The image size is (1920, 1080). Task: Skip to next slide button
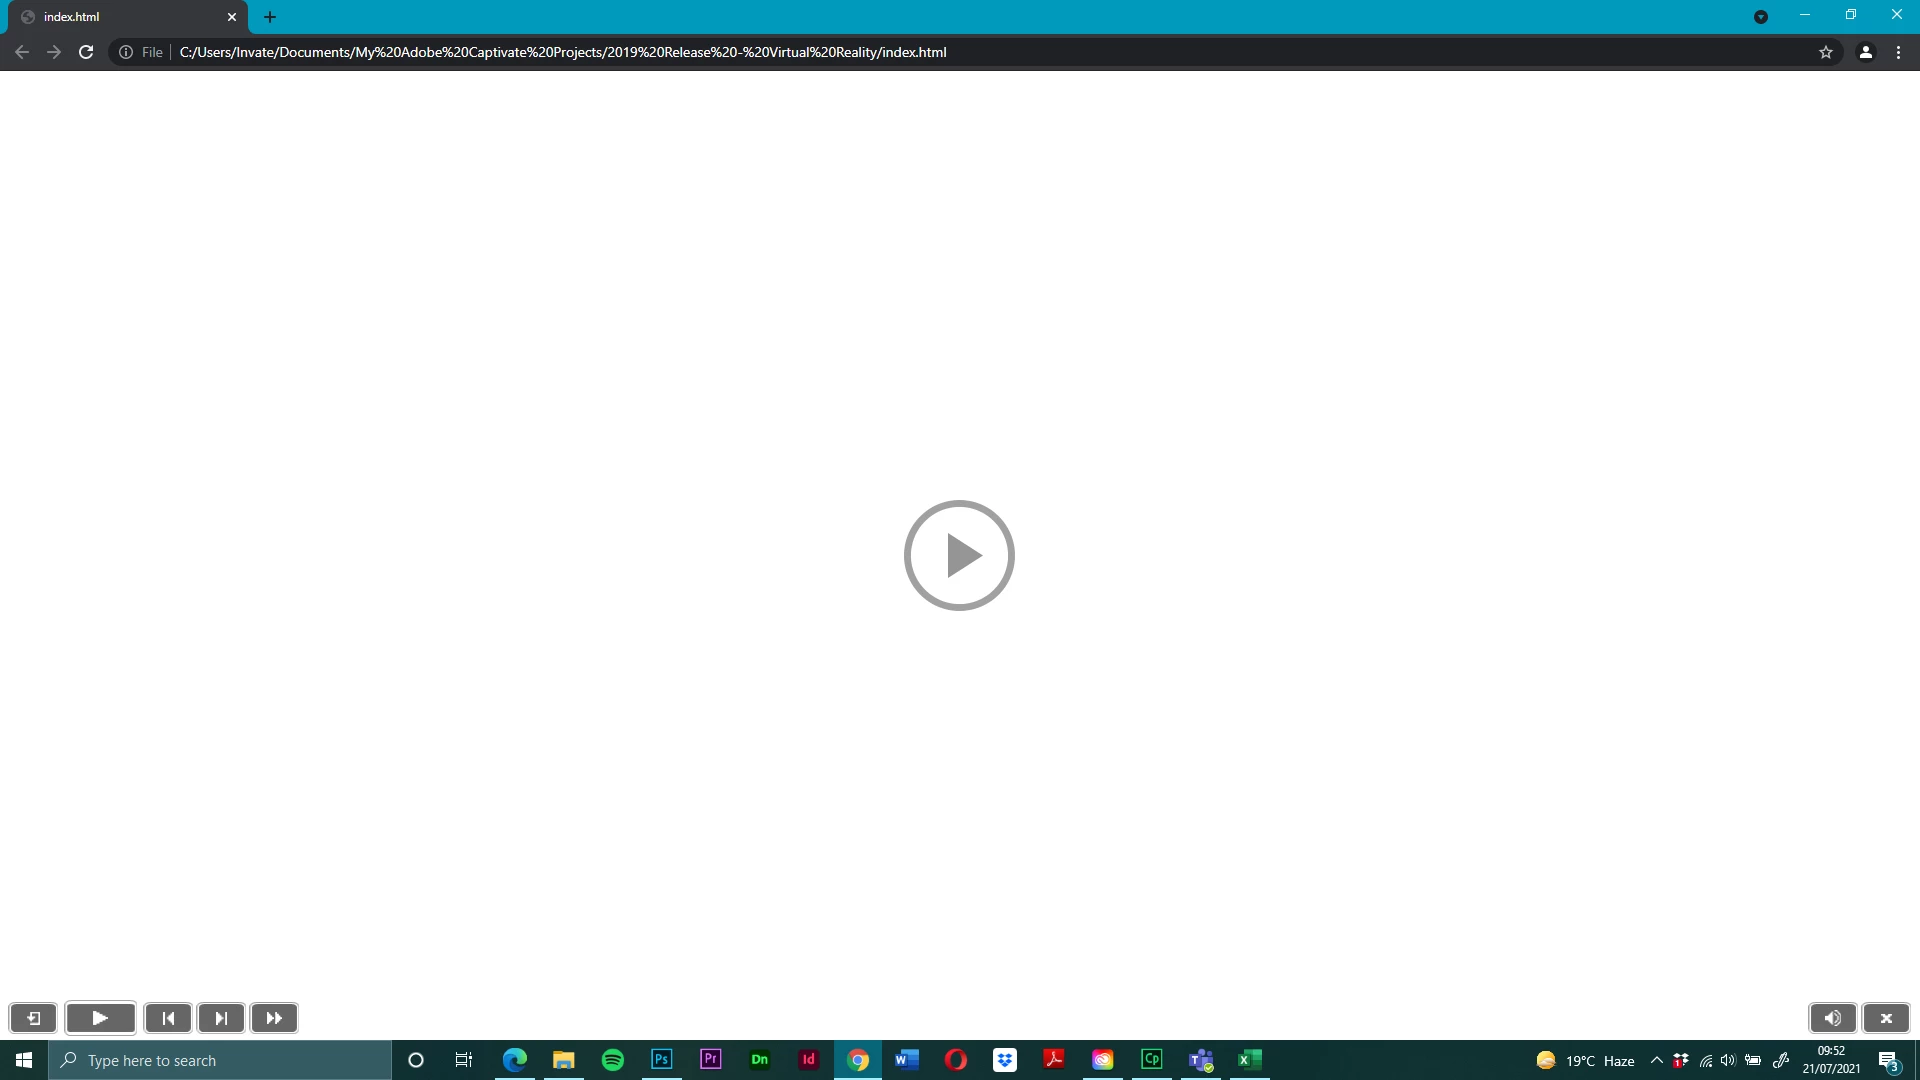[x=221, y=1018]
